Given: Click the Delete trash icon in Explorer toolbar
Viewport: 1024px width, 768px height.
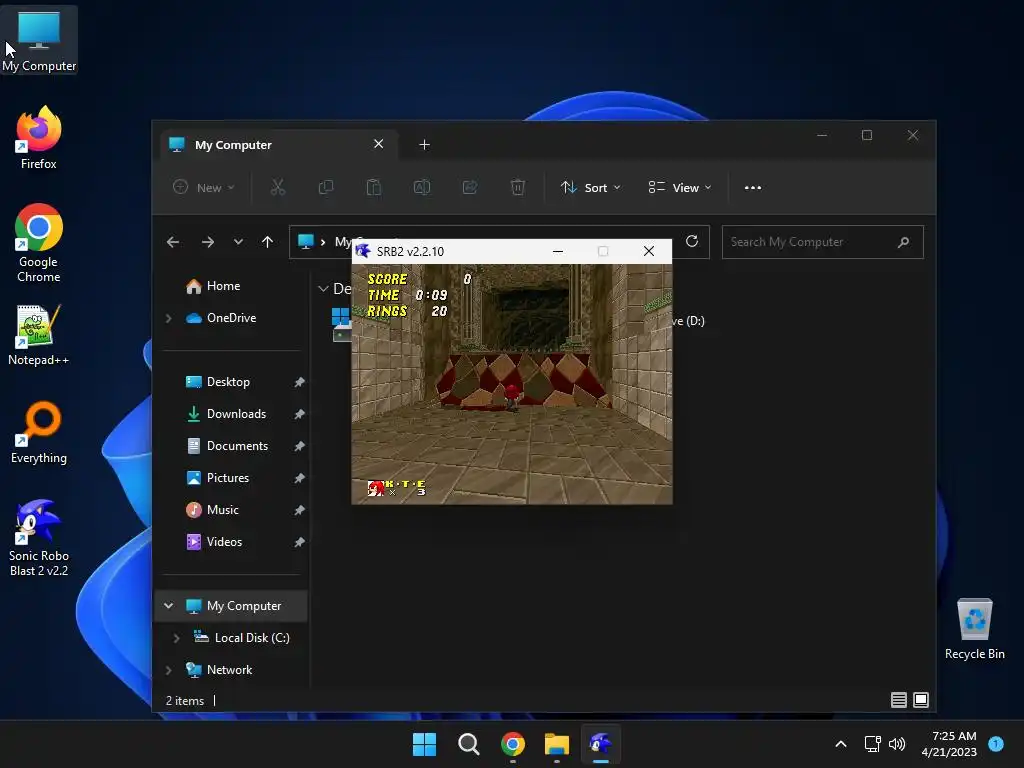Looking at the screenshot, I should click(517, 187).
